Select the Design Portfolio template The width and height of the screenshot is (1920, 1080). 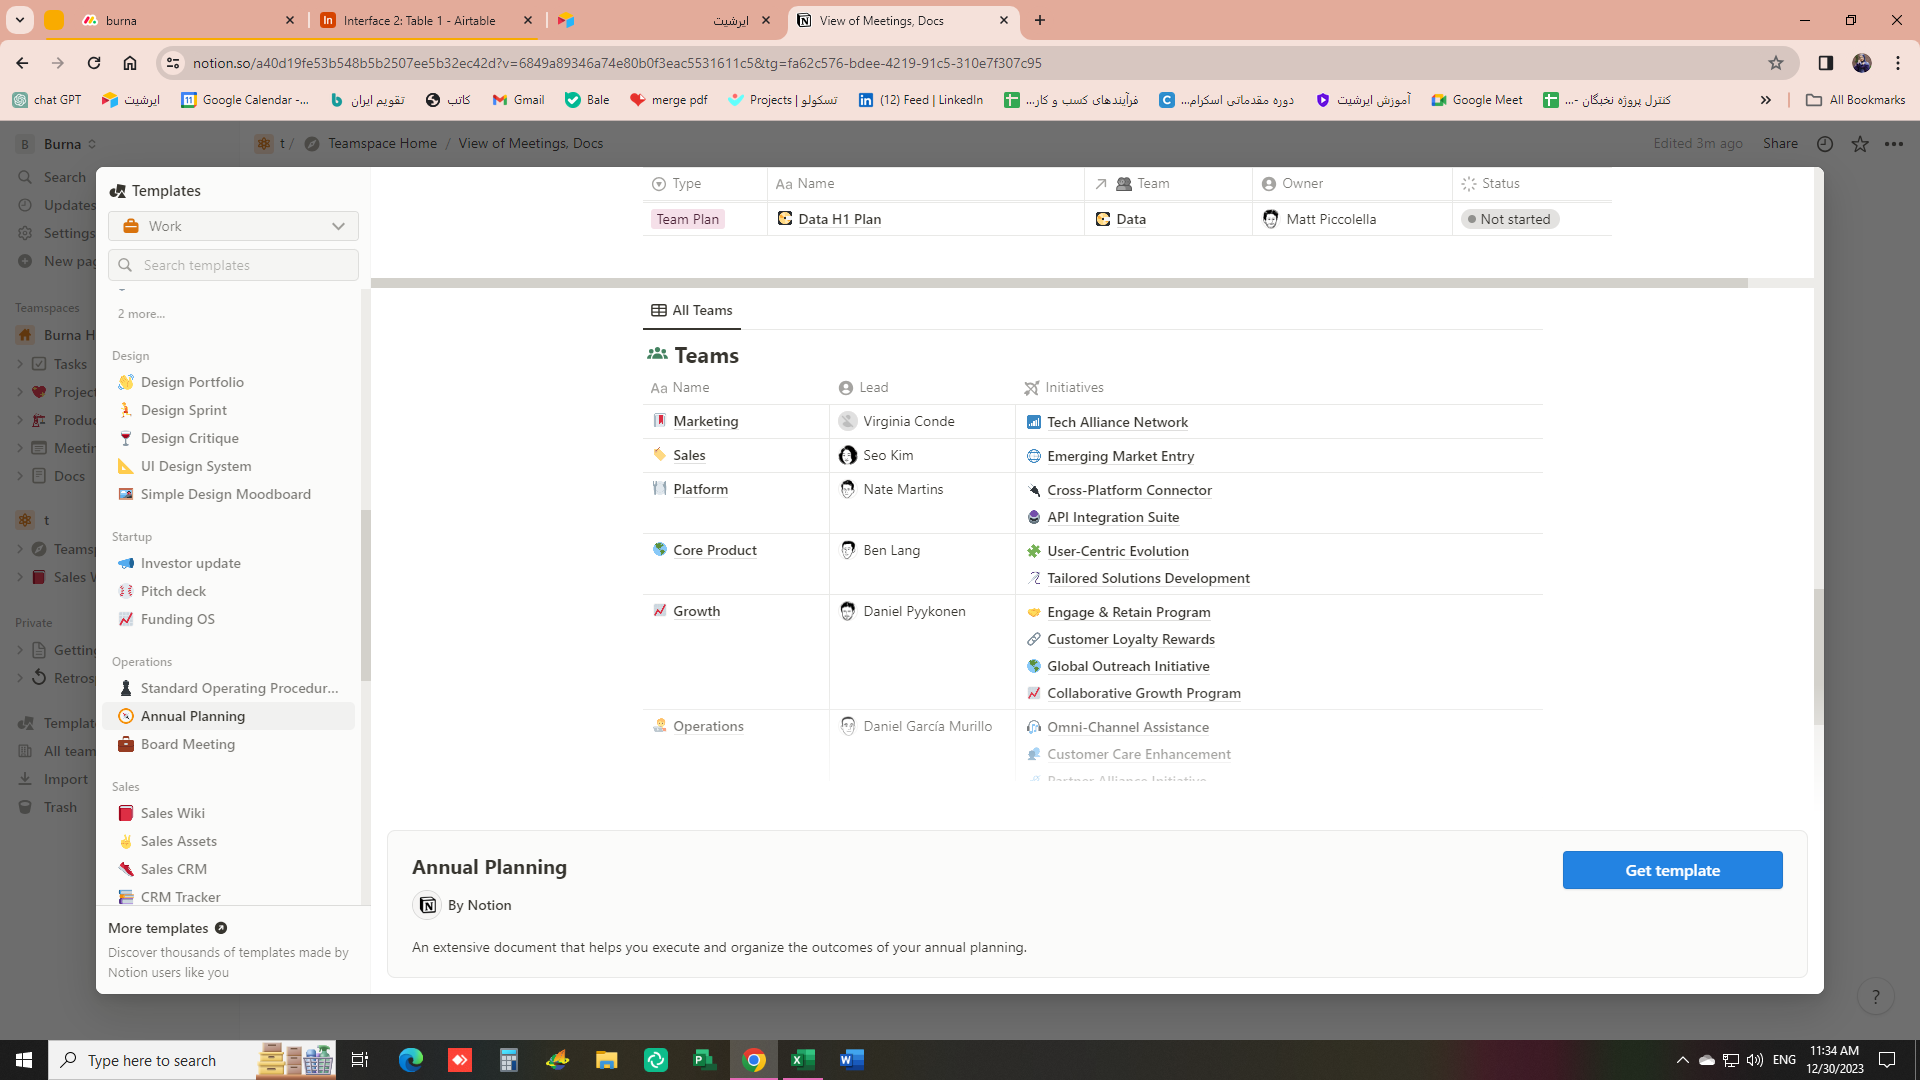[x=192, y=382]
